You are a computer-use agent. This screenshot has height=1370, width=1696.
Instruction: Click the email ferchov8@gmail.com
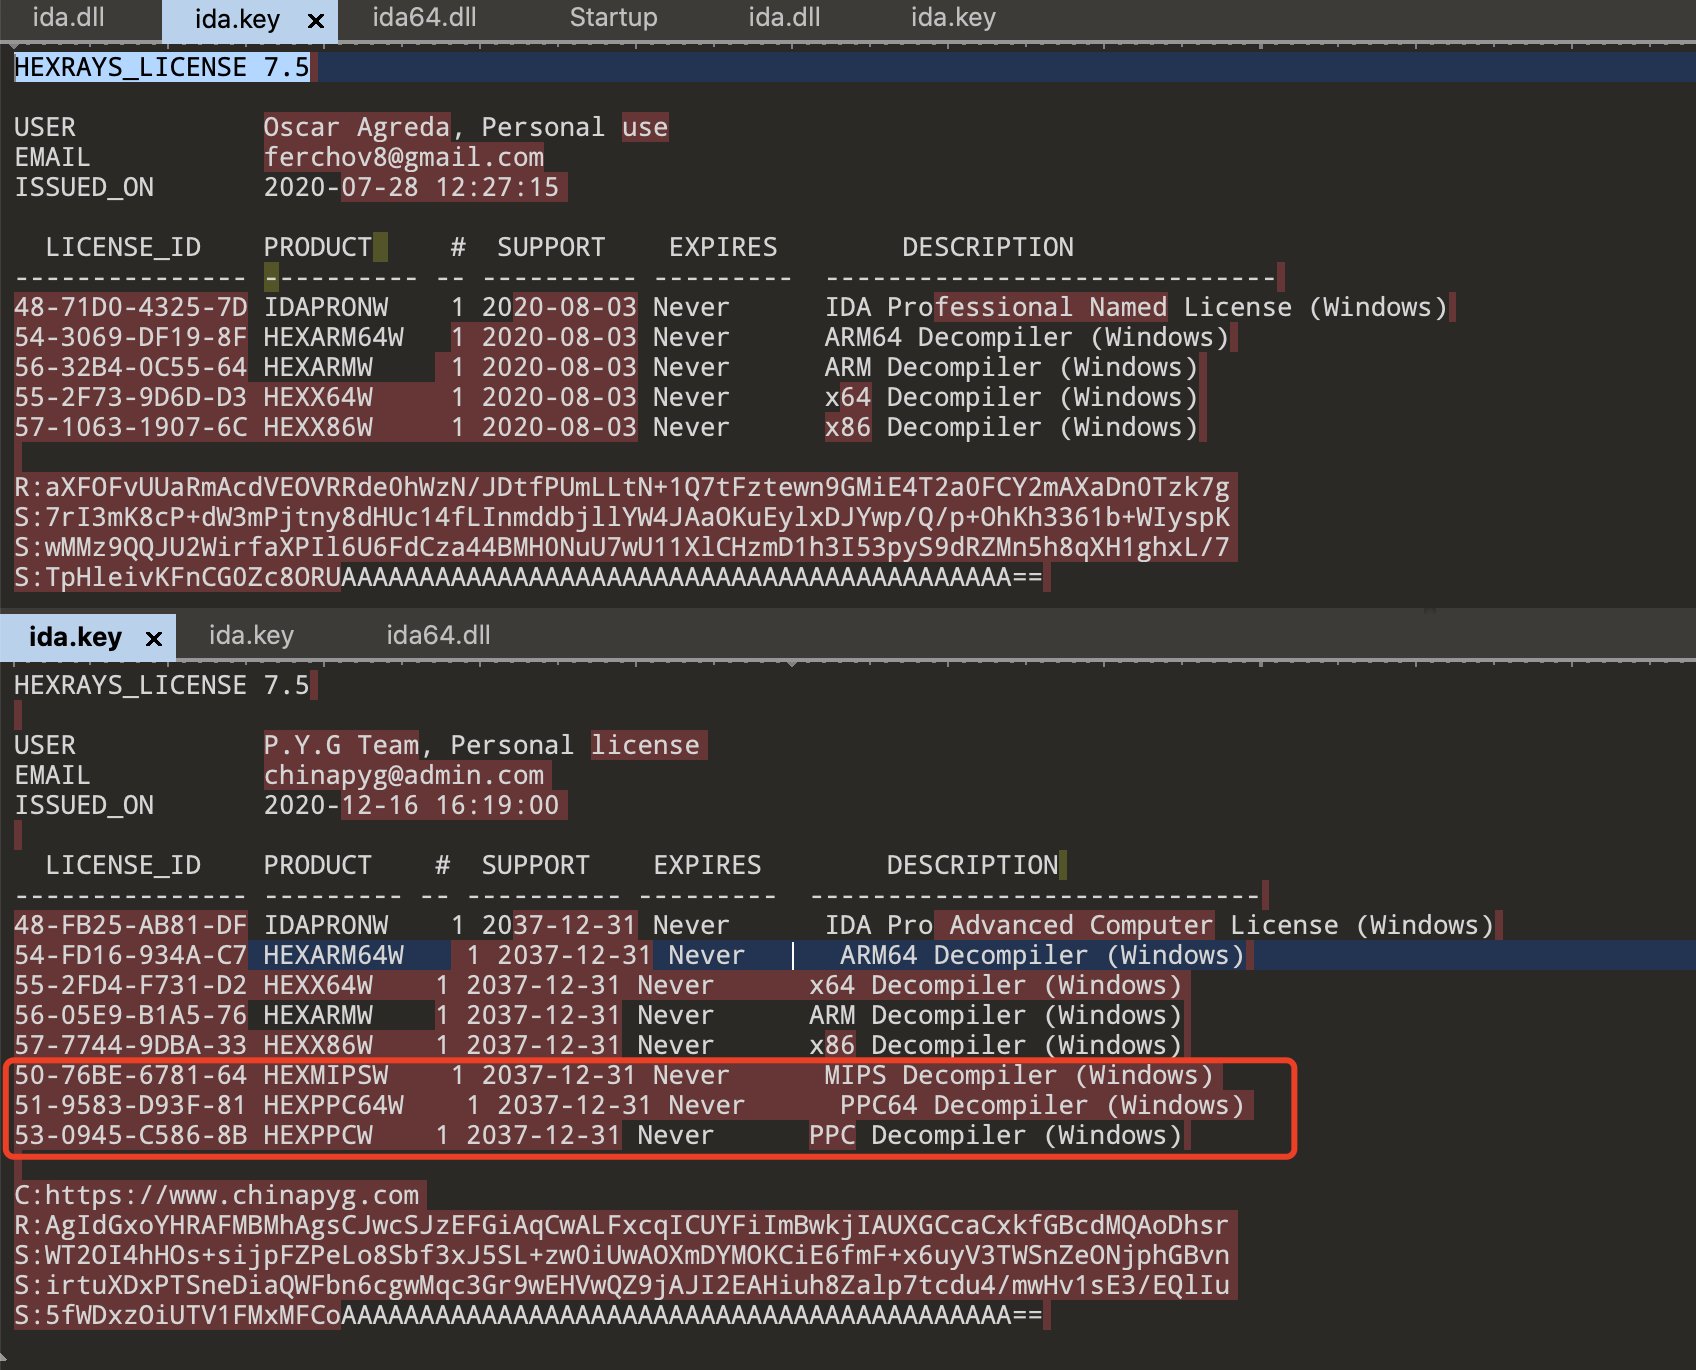click(404, 157)
